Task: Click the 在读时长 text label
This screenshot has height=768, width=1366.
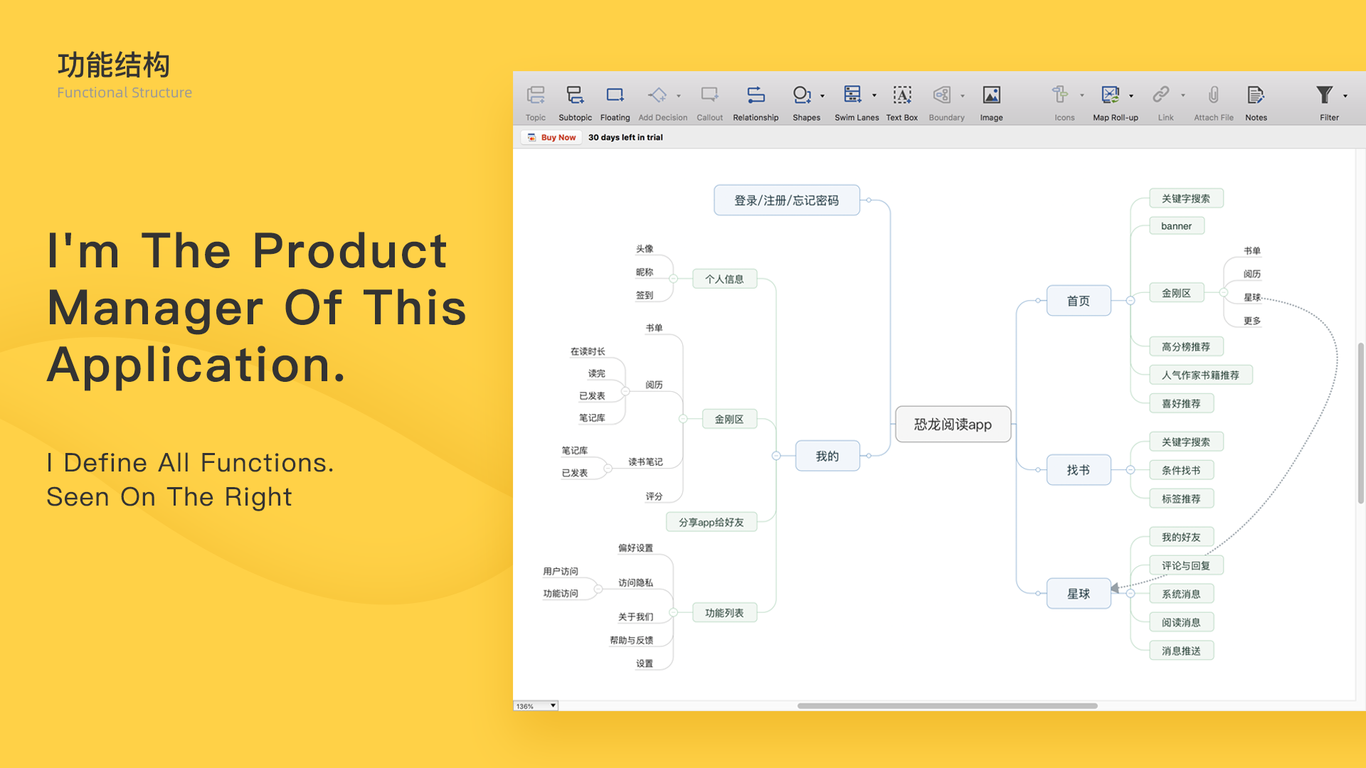Action: pyautogui.click(x=588, y=352)
